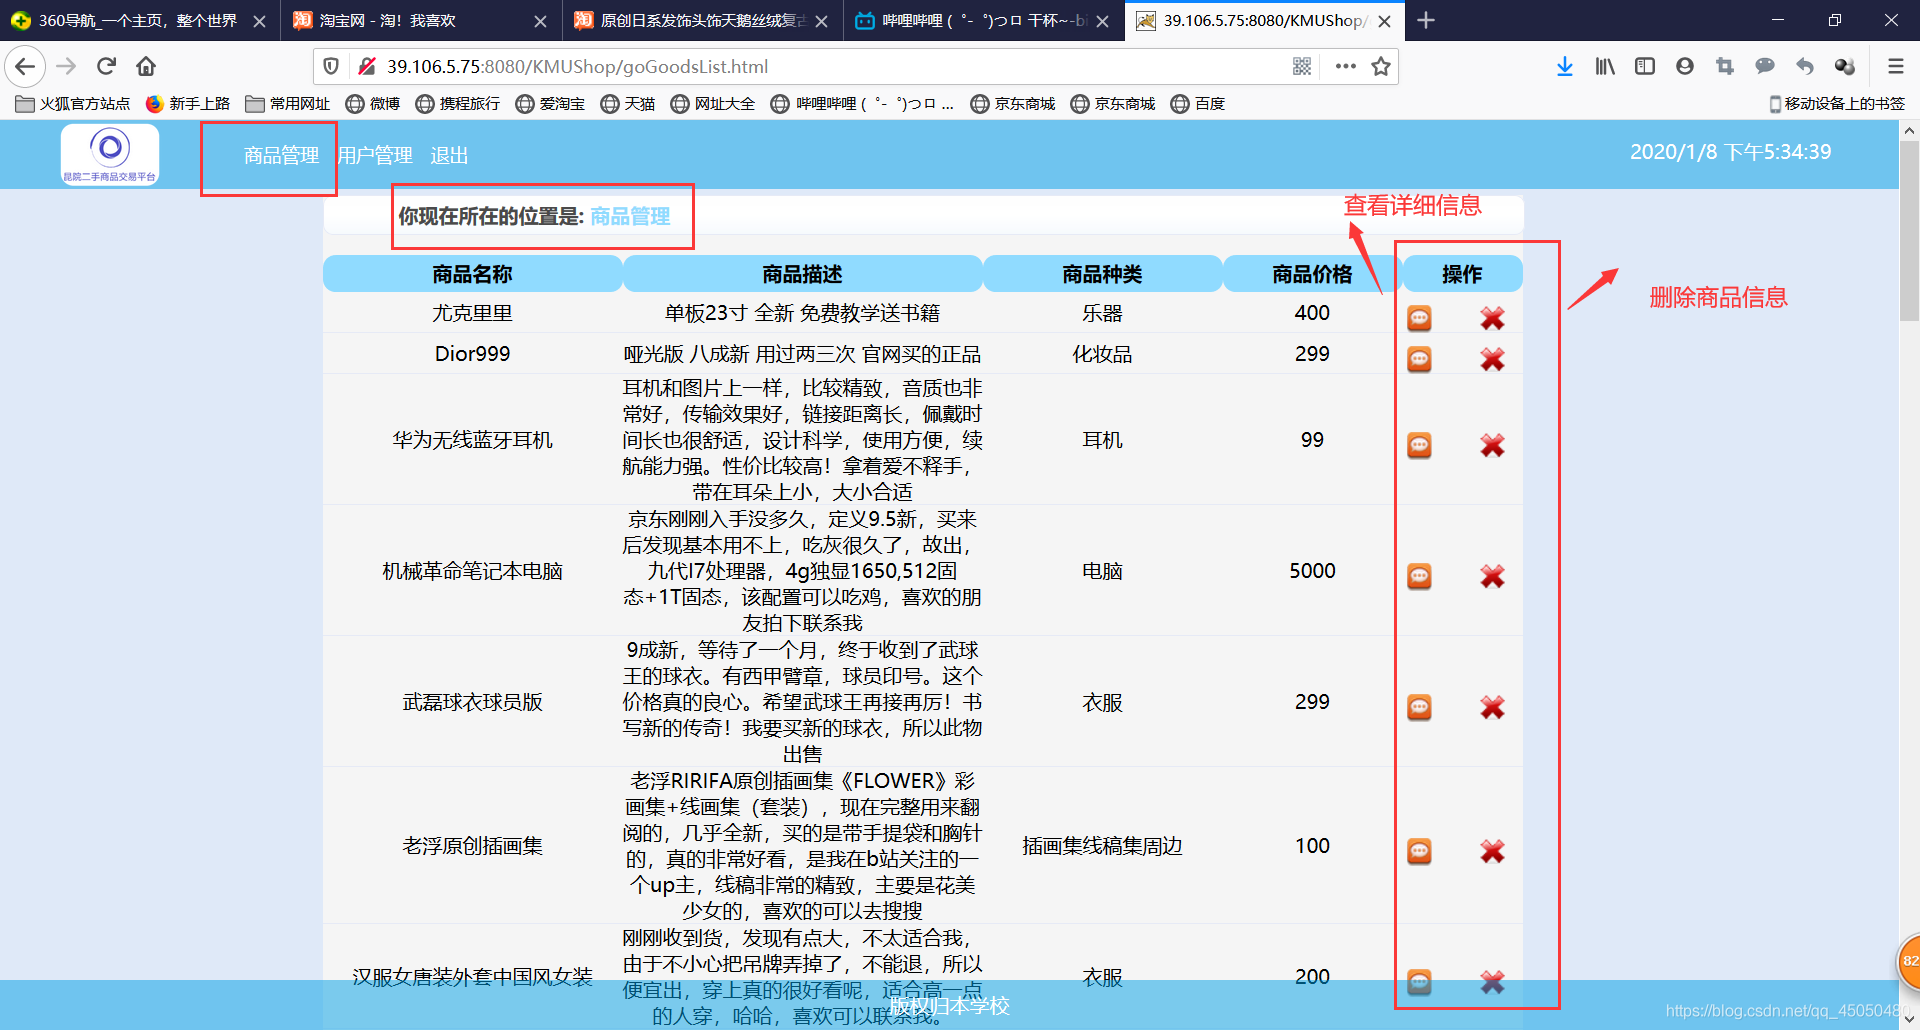Close the 39.106.5.75 KMUShop tab
The image size is (1920, 1030).
coord(1384,21)
